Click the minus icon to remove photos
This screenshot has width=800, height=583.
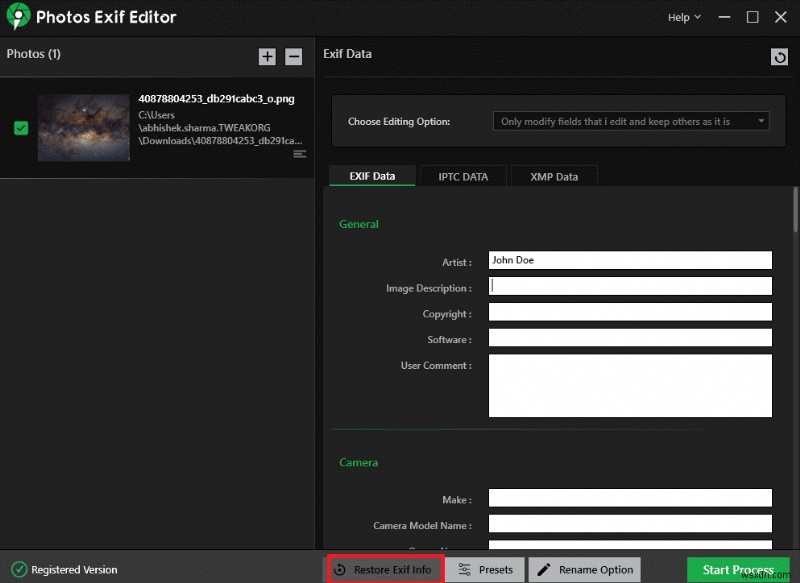click(x=292, y=57)
